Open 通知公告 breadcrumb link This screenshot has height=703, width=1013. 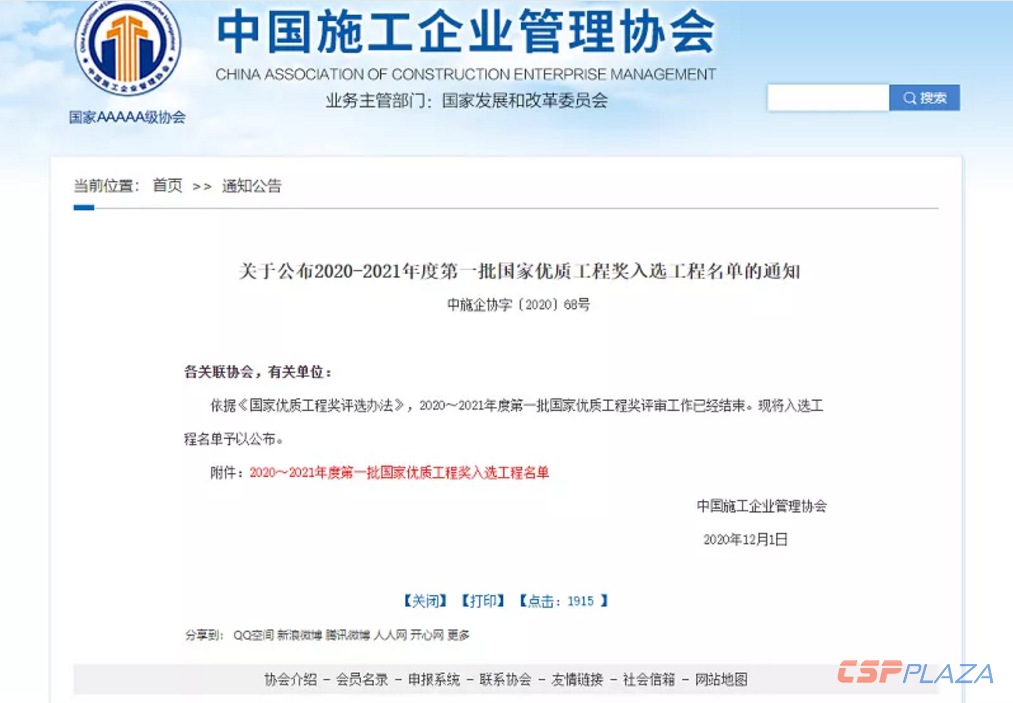coord(251,186)
